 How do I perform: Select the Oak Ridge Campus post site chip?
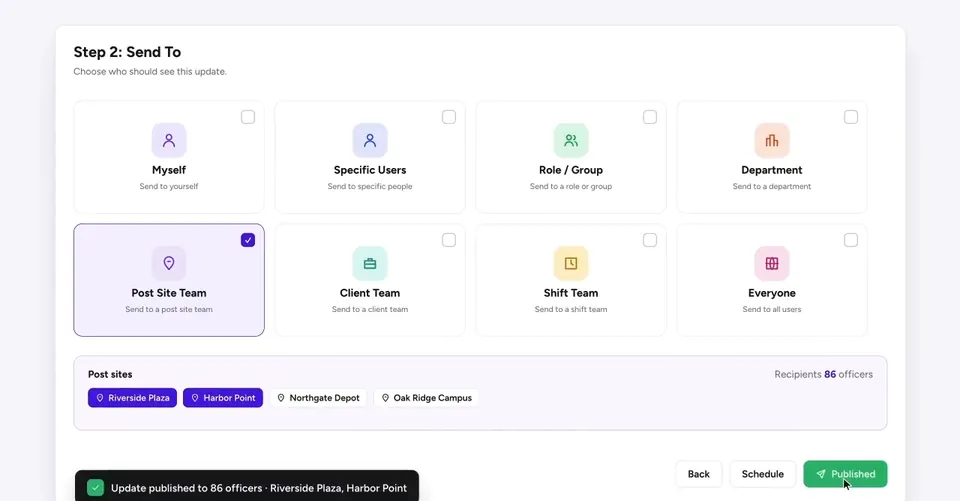tap(427, 398)
